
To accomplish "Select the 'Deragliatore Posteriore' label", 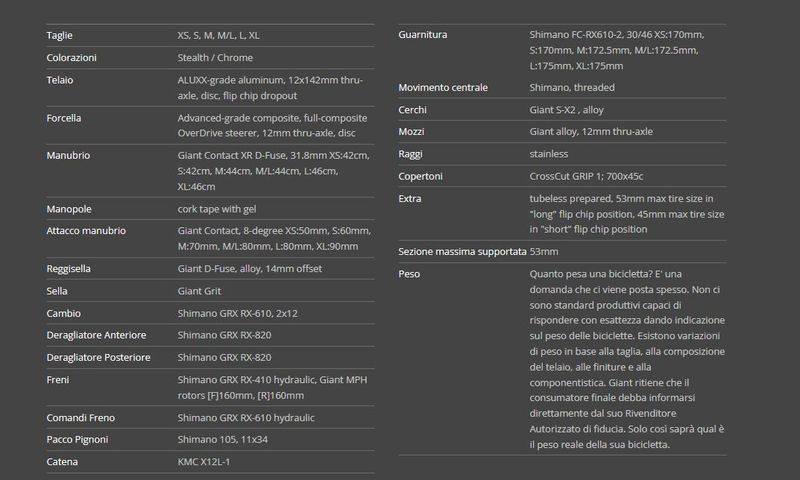I will (x=98, y=358).
